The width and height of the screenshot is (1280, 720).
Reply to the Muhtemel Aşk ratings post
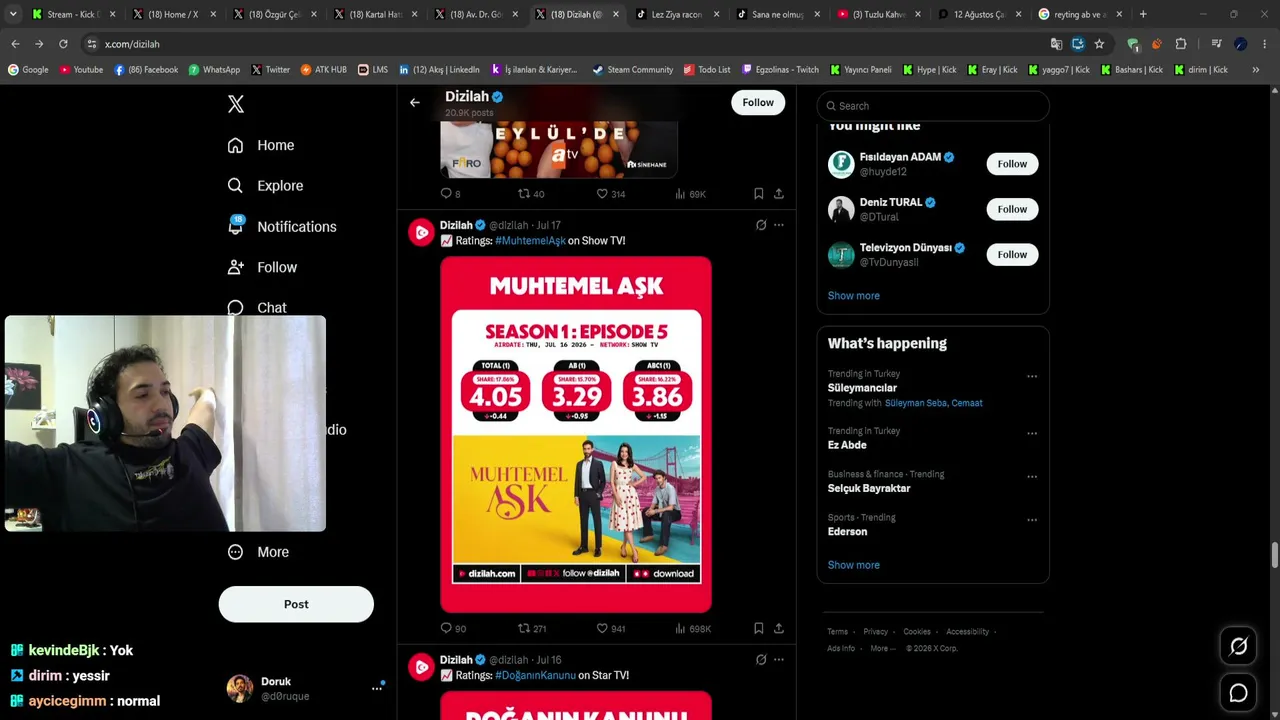pos(446,628)
